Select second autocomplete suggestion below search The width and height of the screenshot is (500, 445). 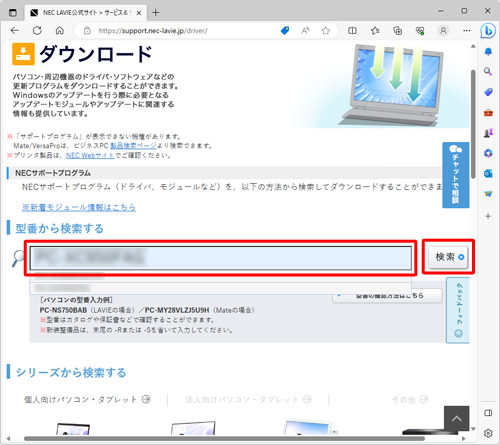point(220,288)
